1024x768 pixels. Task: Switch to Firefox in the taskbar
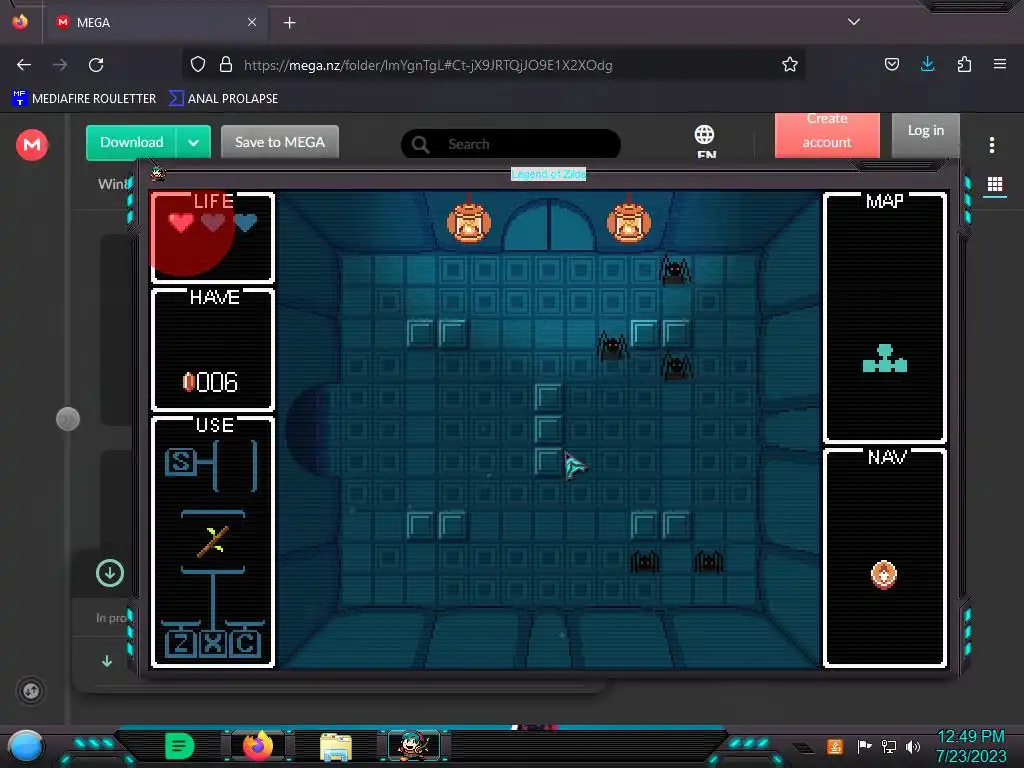[257, 746]
